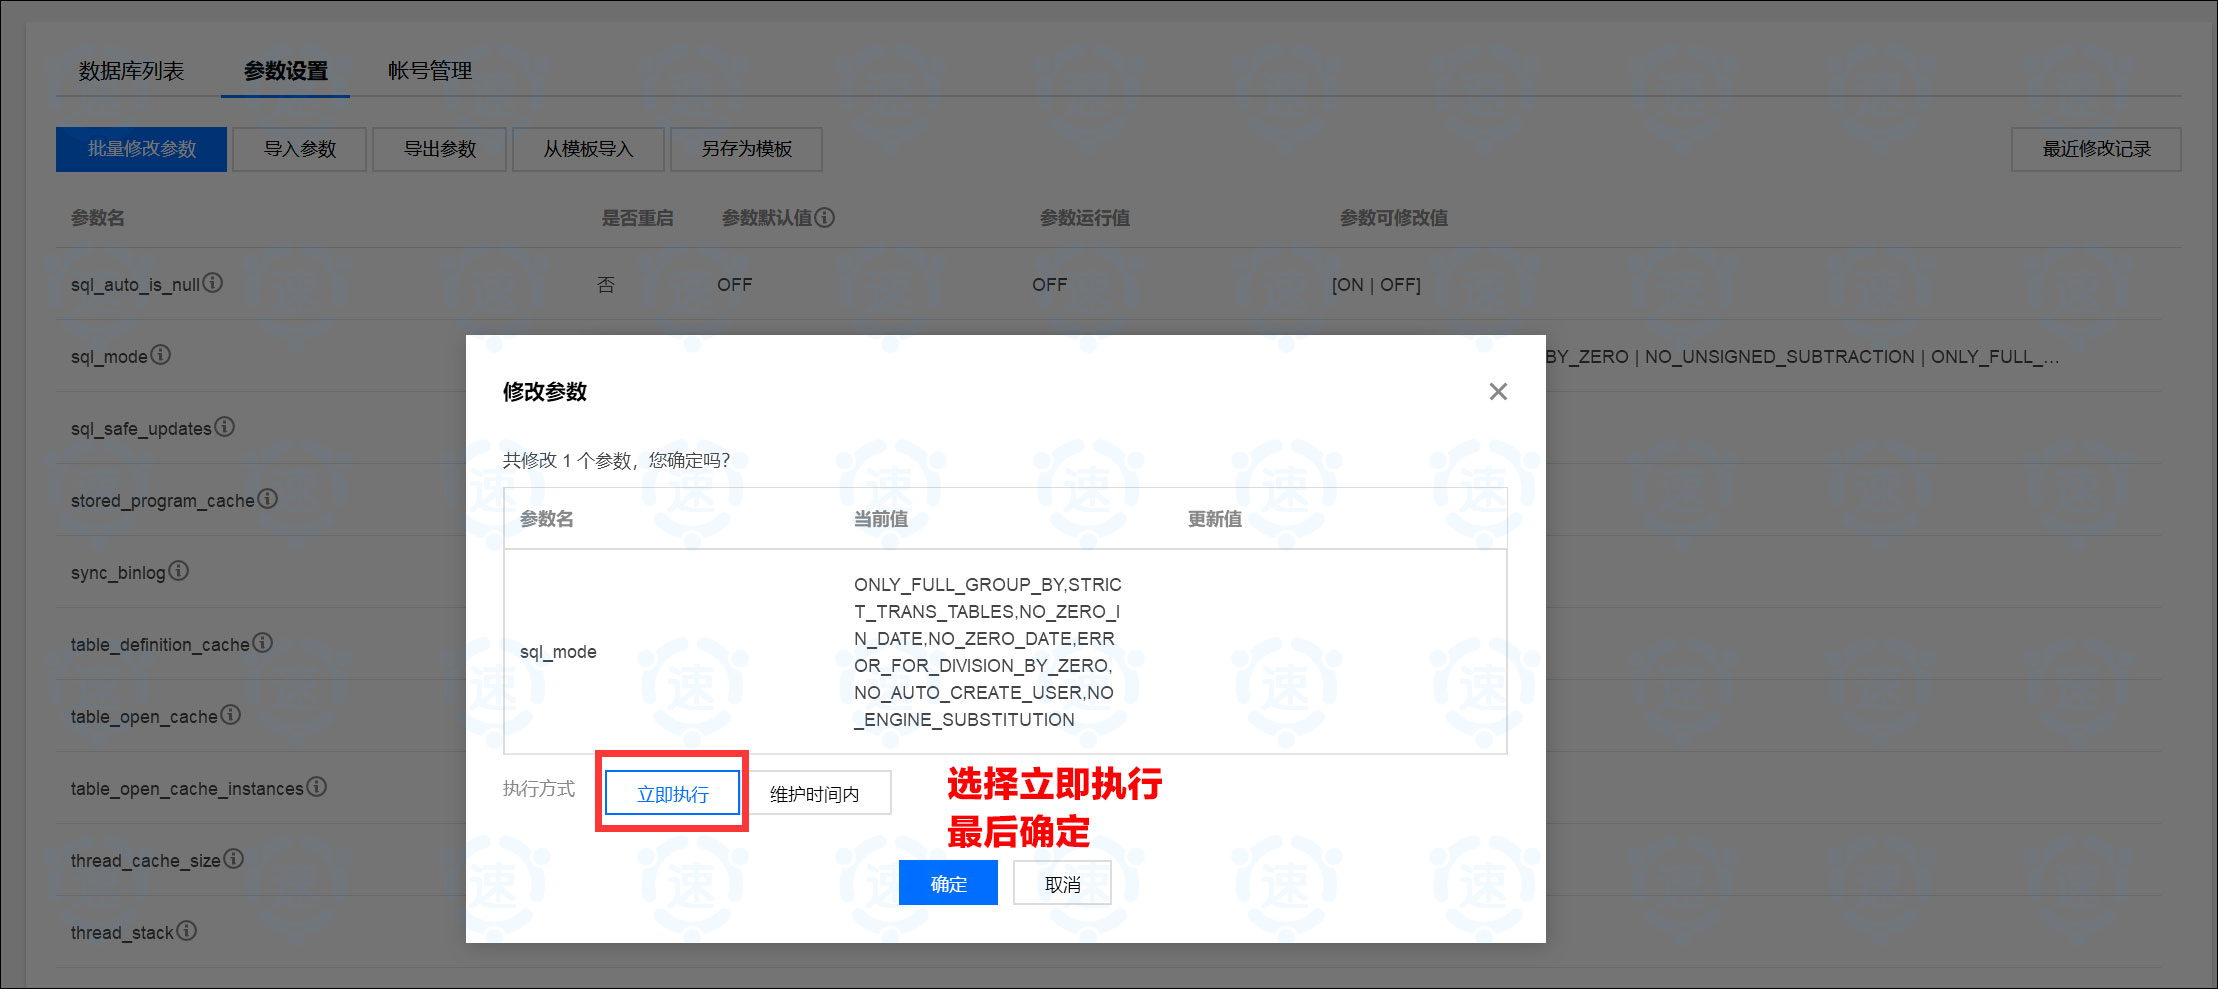Click info icon beside table_open_cache parameter
The image size is (2218, 989).
(x=230, y=715)
